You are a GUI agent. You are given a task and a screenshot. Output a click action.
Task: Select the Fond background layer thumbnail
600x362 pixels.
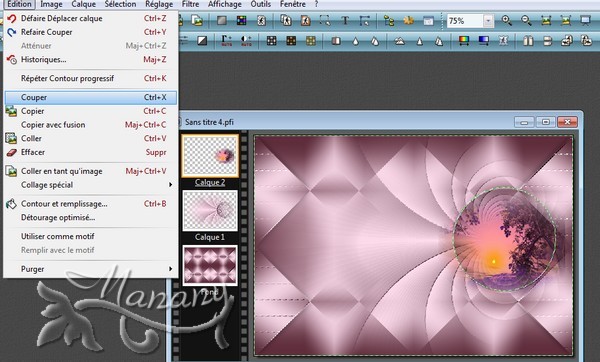(210, 266)
